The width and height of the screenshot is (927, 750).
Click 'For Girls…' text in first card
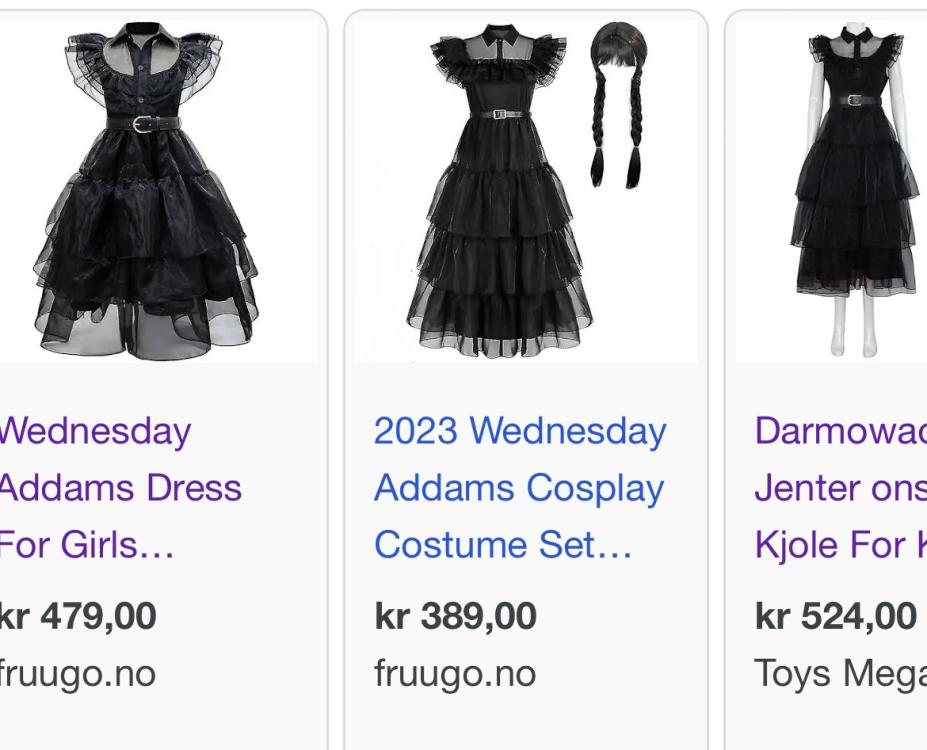point(87,544)
